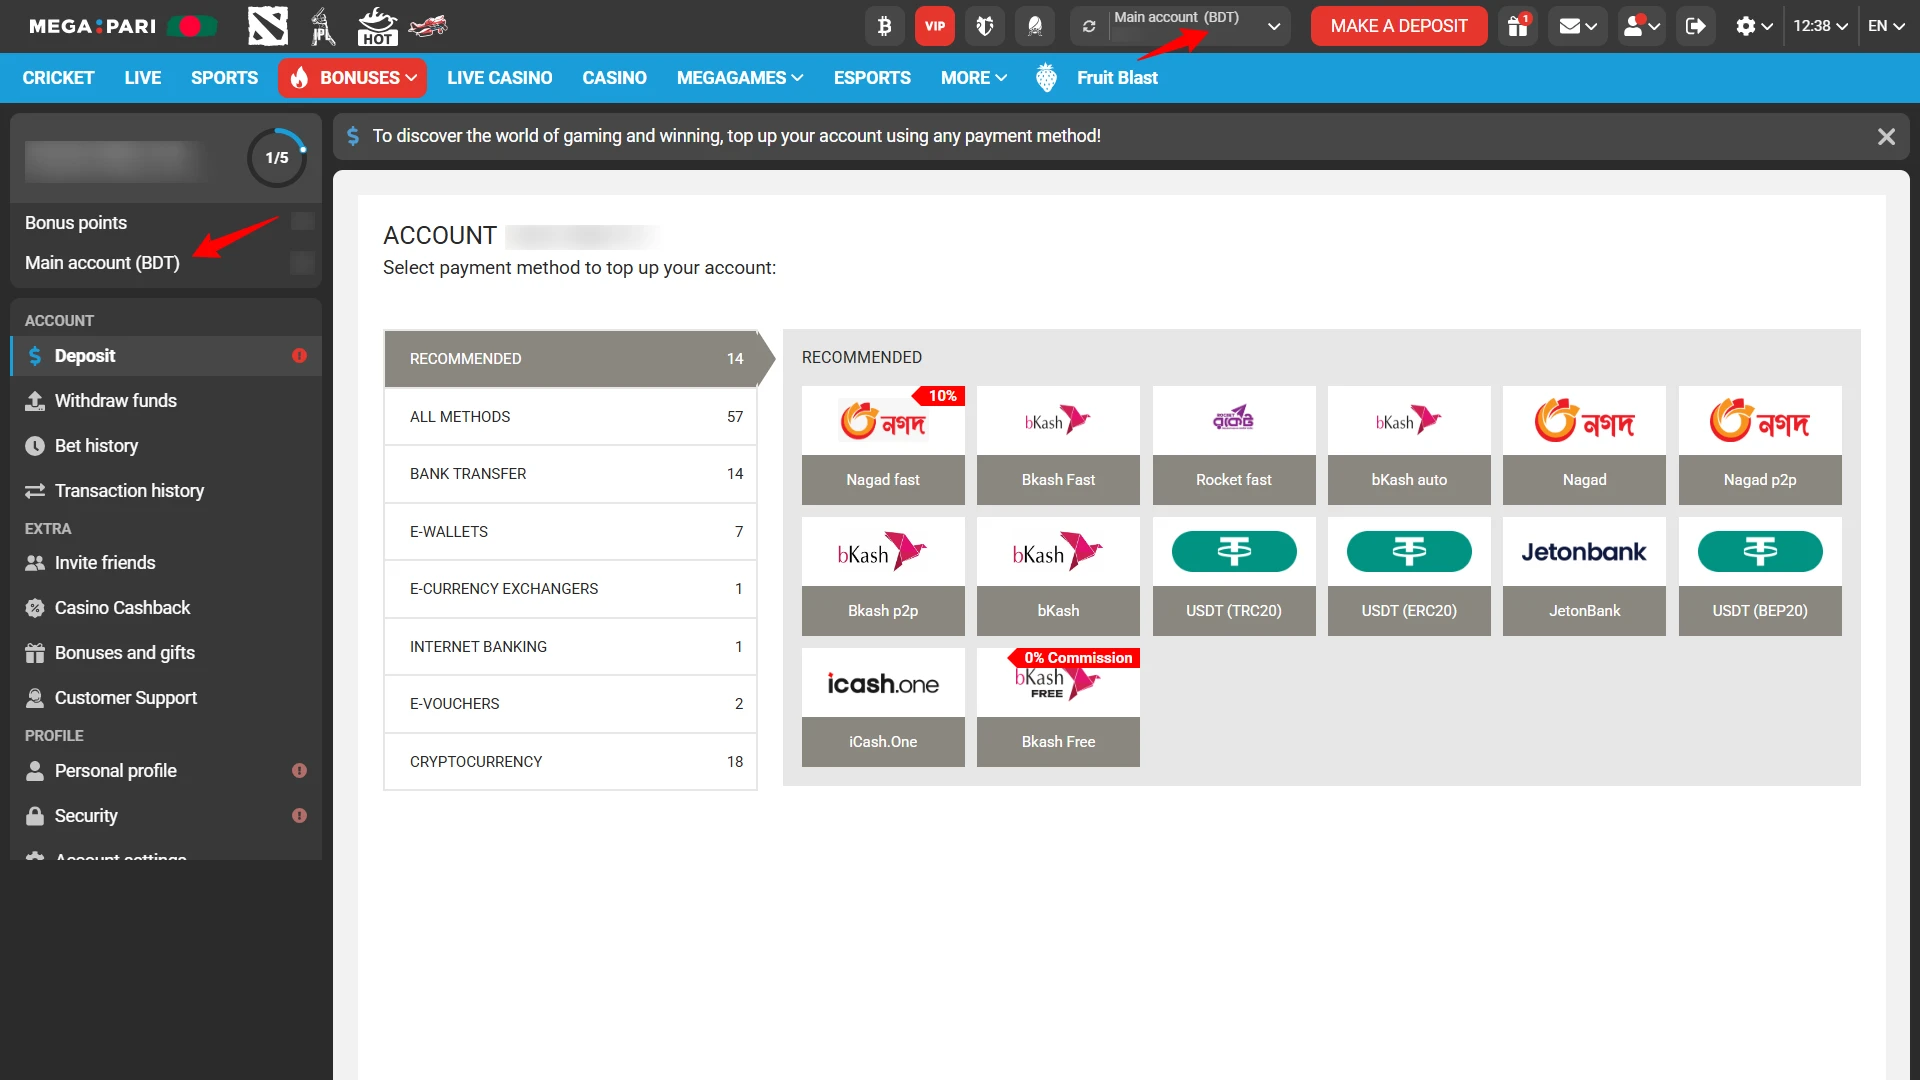The width and height of the screenshot is (1920, 1080).
Task: Open the VIP section
Action: 934,26
